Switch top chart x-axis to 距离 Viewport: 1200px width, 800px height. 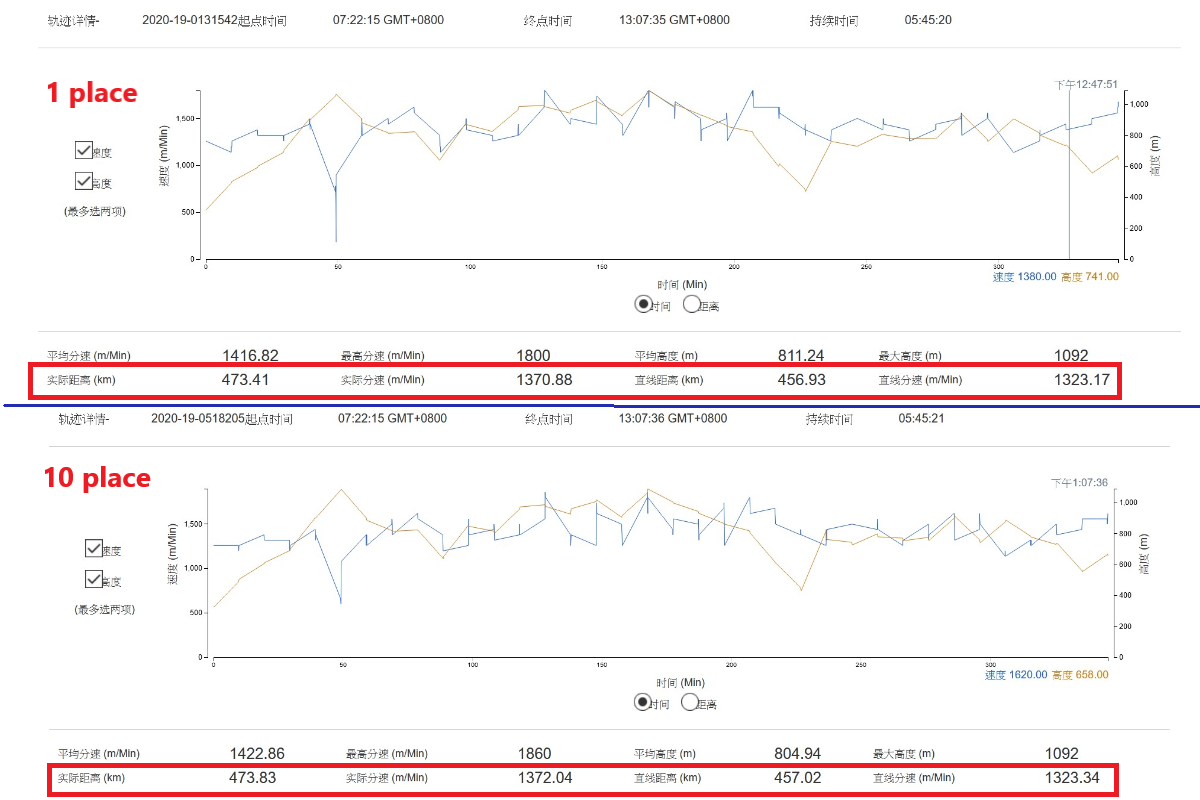[691, 304]
